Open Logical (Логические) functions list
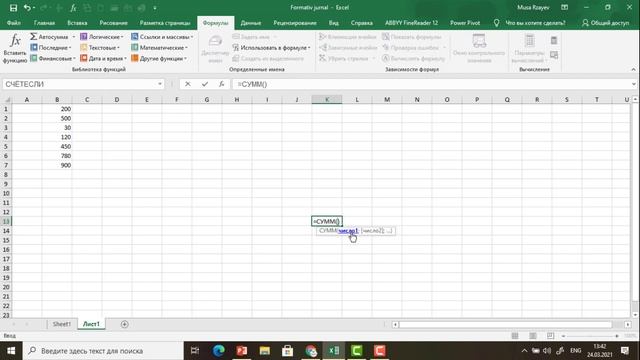Image resolution: width=640 pixels, height=360 pixels. tap(102, 37)
